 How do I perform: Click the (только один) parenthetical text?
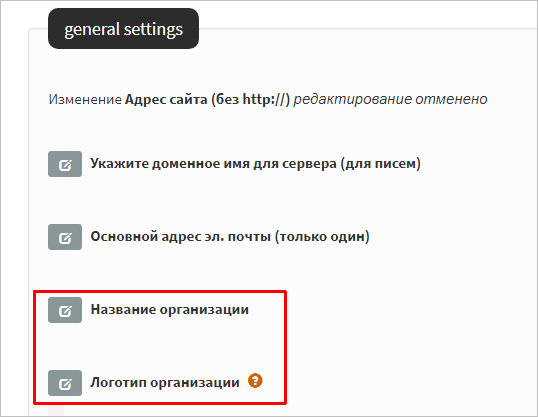(x=322, y=237)
